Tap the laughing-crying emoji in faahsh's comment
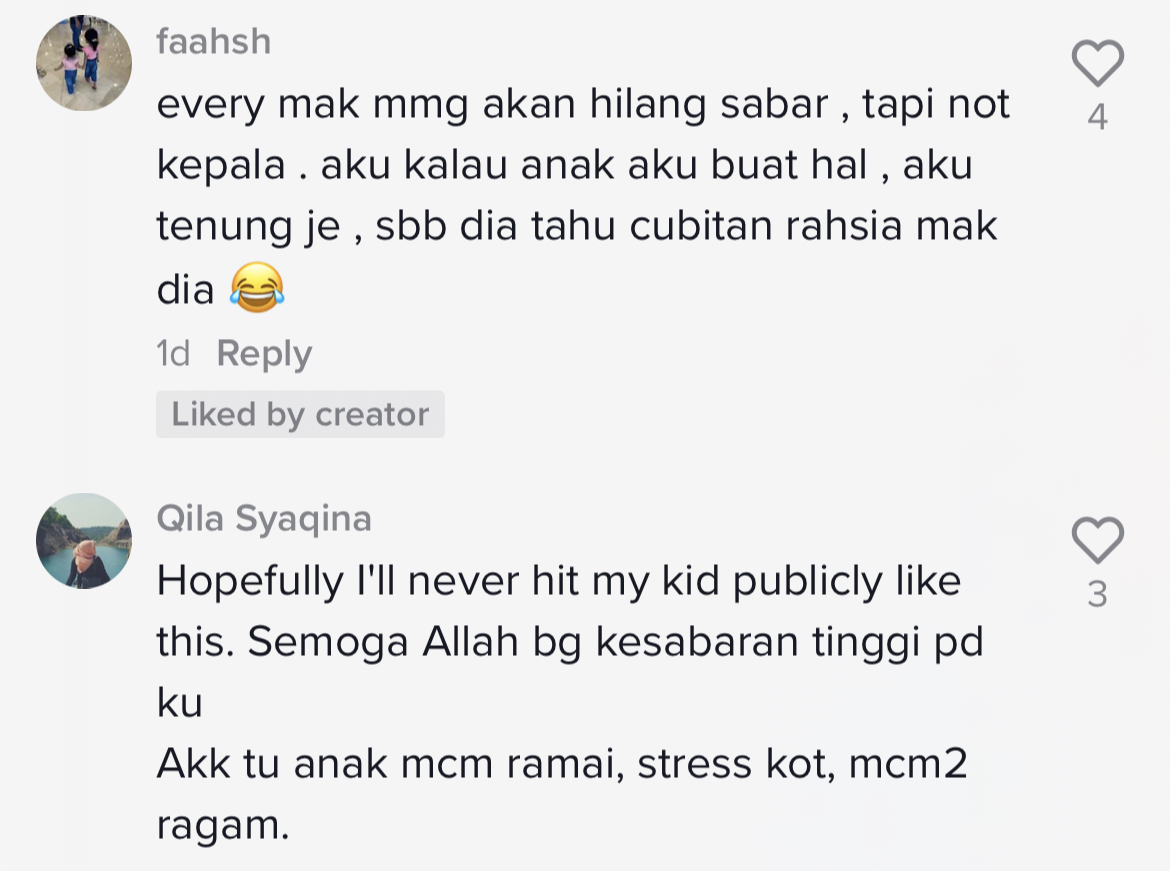 point(257,290)
